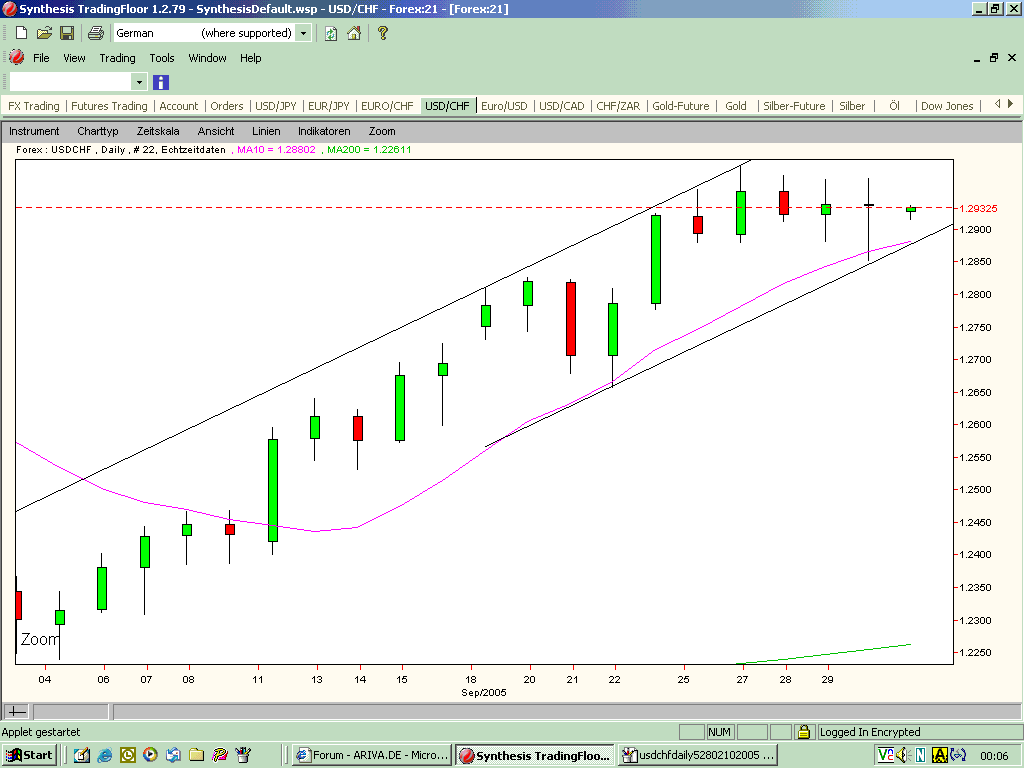Expand the empty combo box dropdown

click(x=139, y=82)
